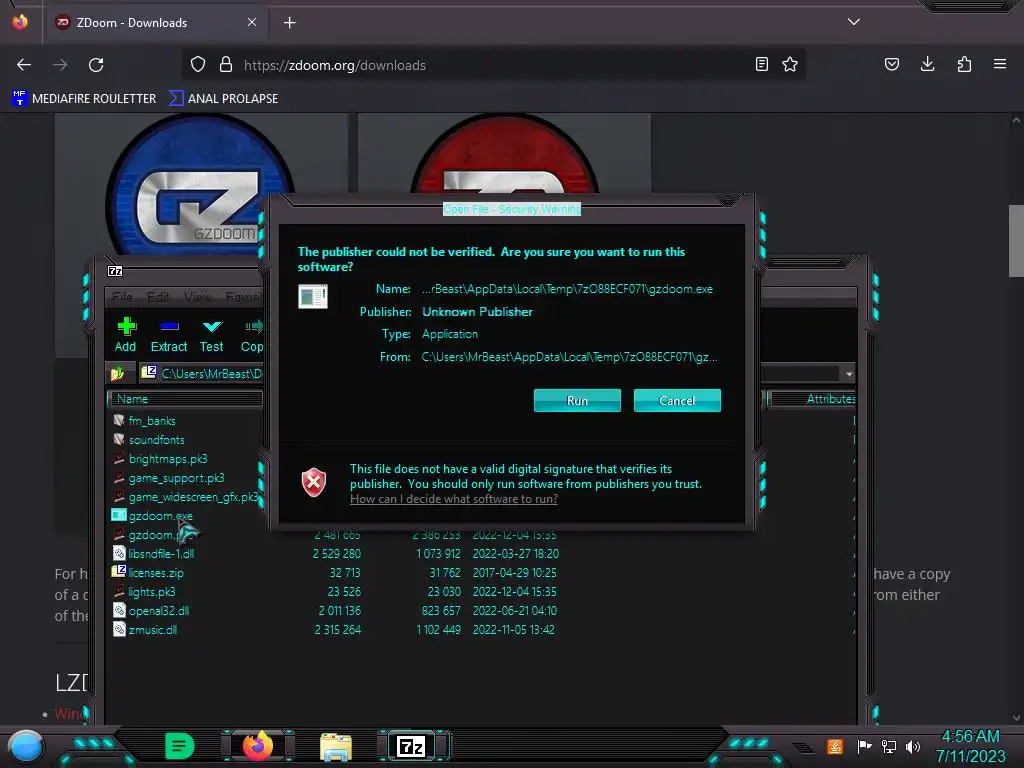Select the ZDoom - Downloads tab
This screenshot has height=768, width=1024.
[x=157, y=22]
